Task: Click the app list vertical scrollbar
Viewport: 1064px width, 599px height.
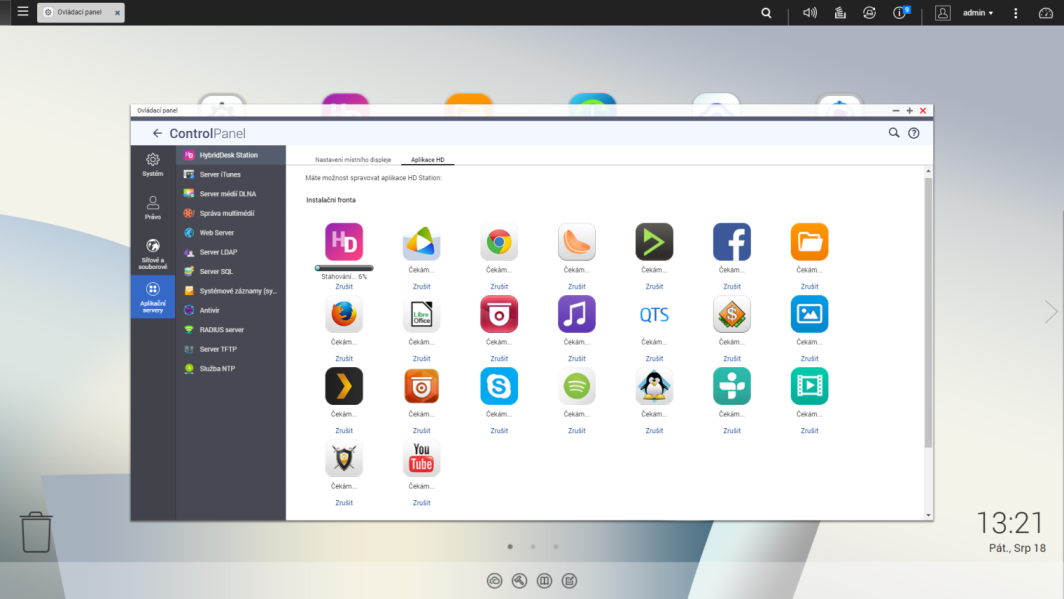Action: [928, 312]
